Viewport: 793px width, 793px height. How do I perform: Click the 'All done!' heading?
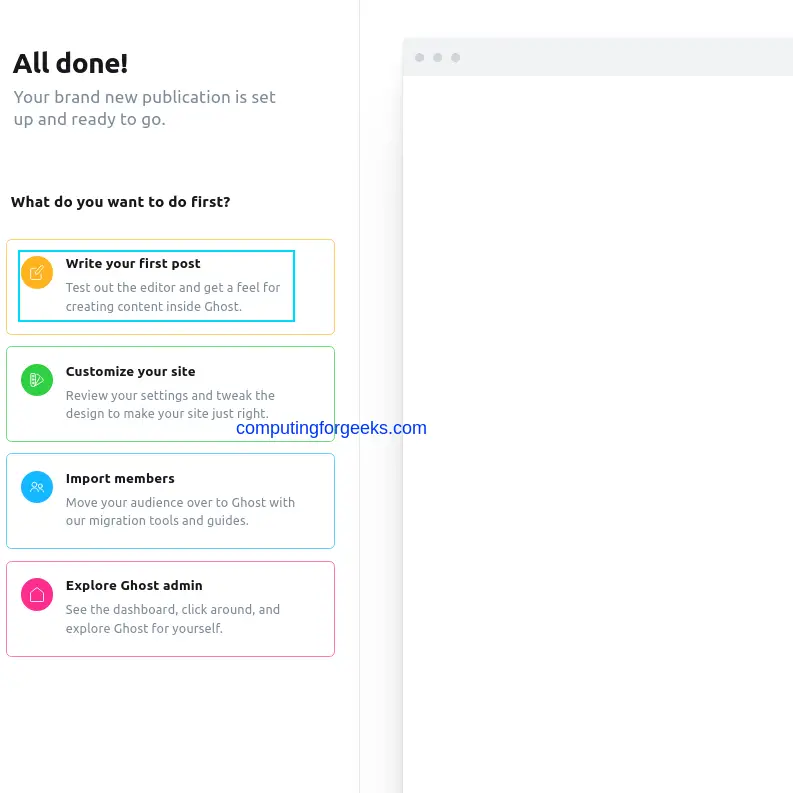coord(70,64)
